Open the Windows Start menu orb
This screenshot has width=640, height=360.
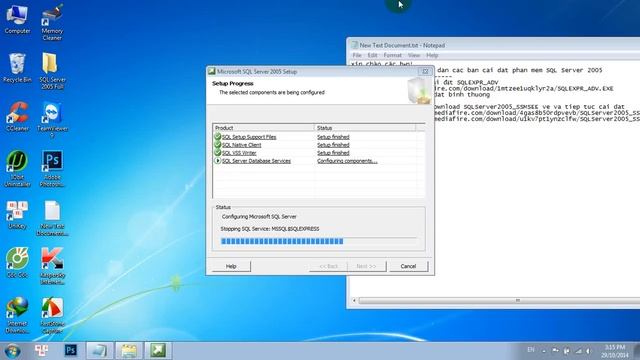pyautogui.click(x=12, y=351)
